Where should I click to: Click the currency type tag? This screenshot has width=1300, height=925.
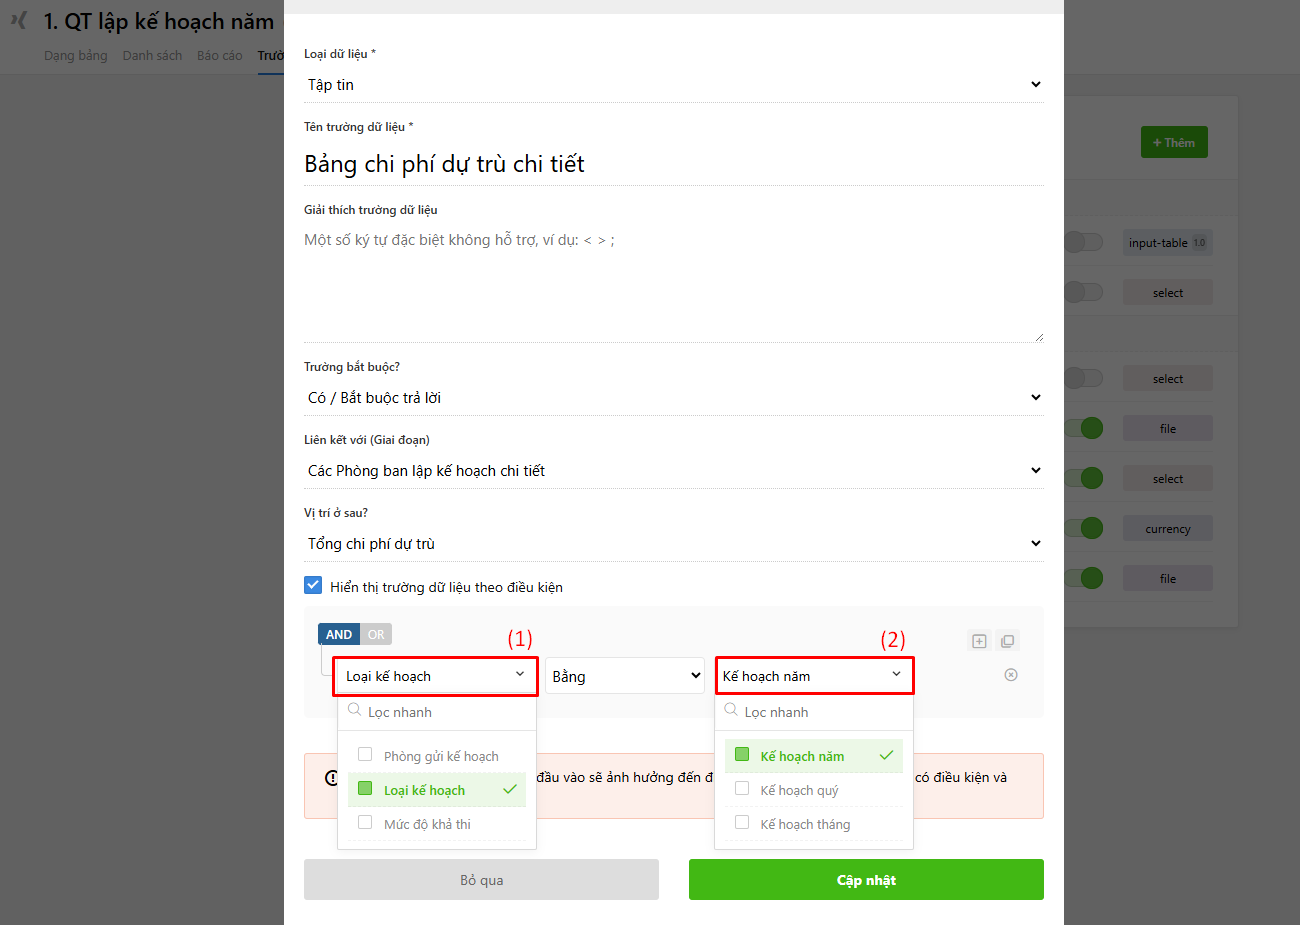[x=1168, y=528]
